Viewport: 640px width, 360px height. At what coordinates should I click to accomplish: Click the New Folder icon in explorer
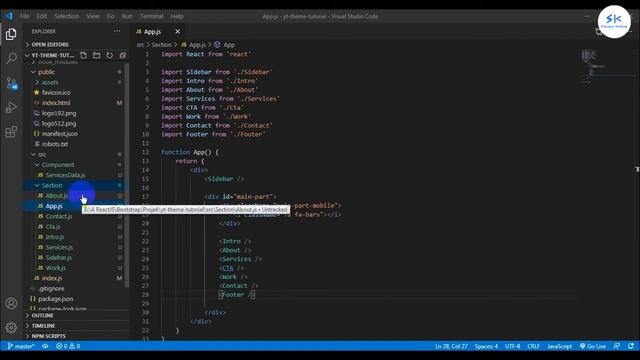coord(97,55)
